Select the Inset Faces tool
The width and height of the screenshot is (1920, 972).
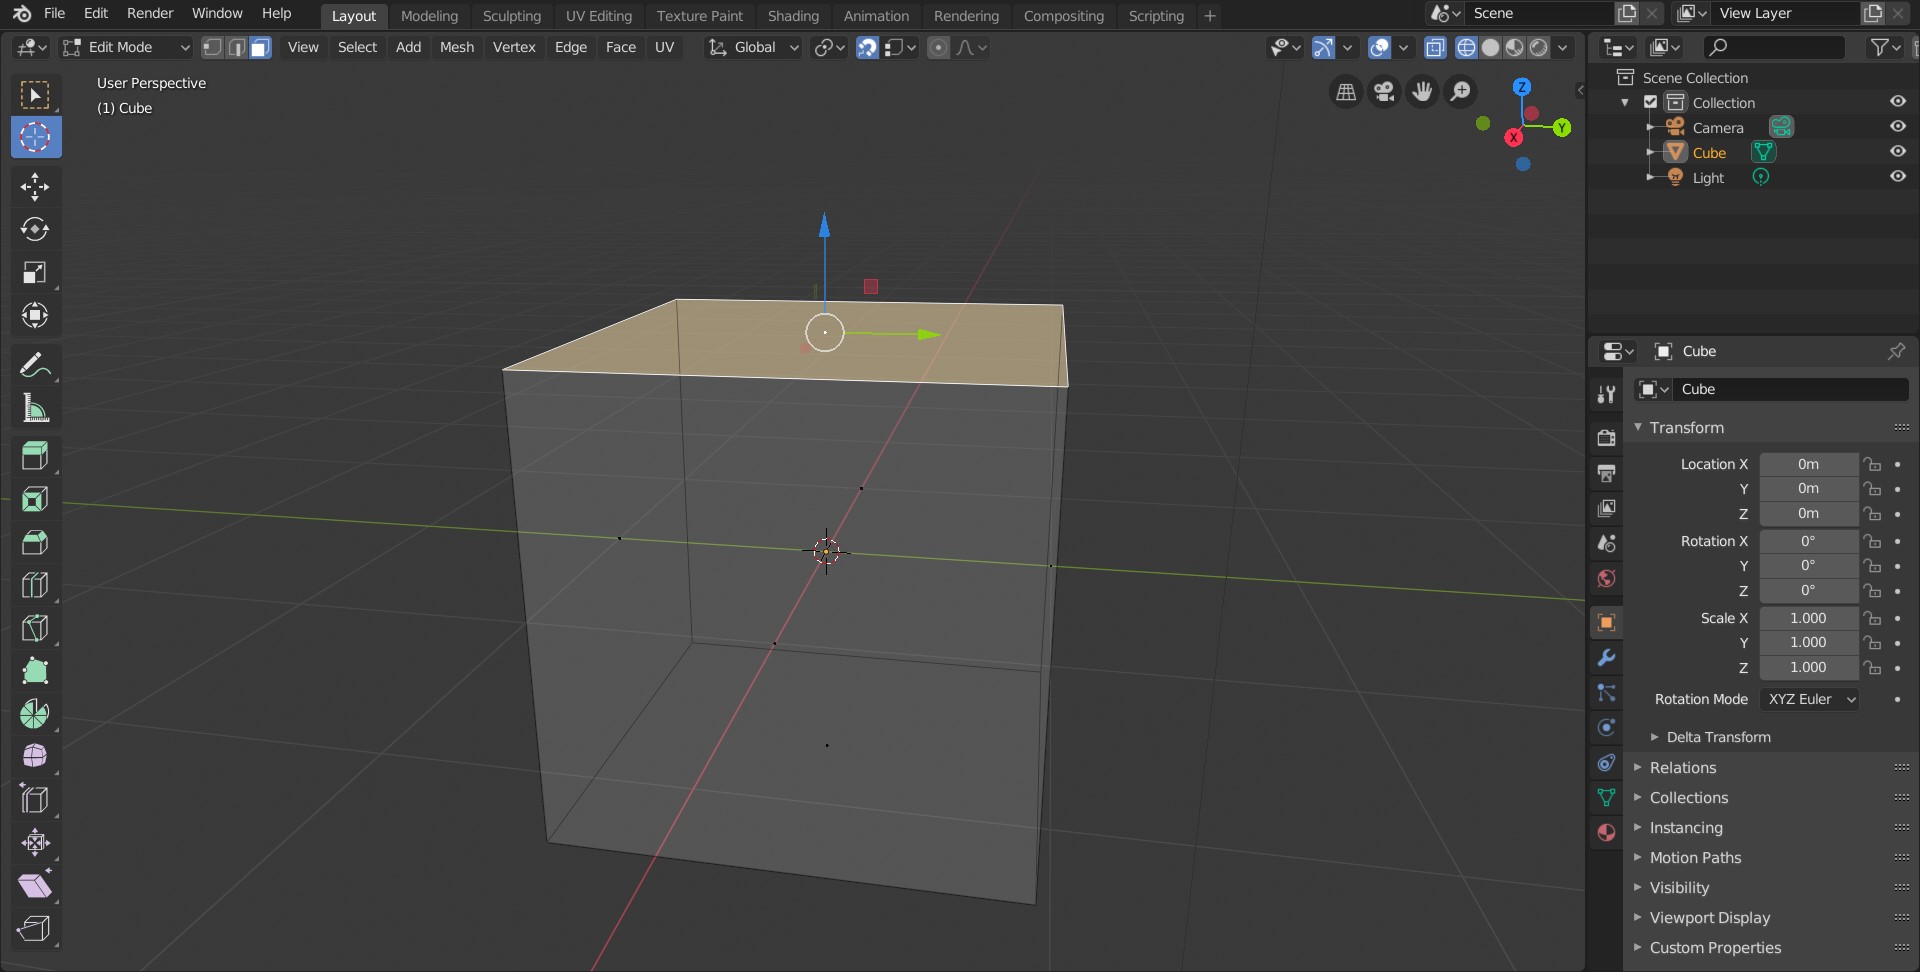pyautogui.click(x=35, y=500)
